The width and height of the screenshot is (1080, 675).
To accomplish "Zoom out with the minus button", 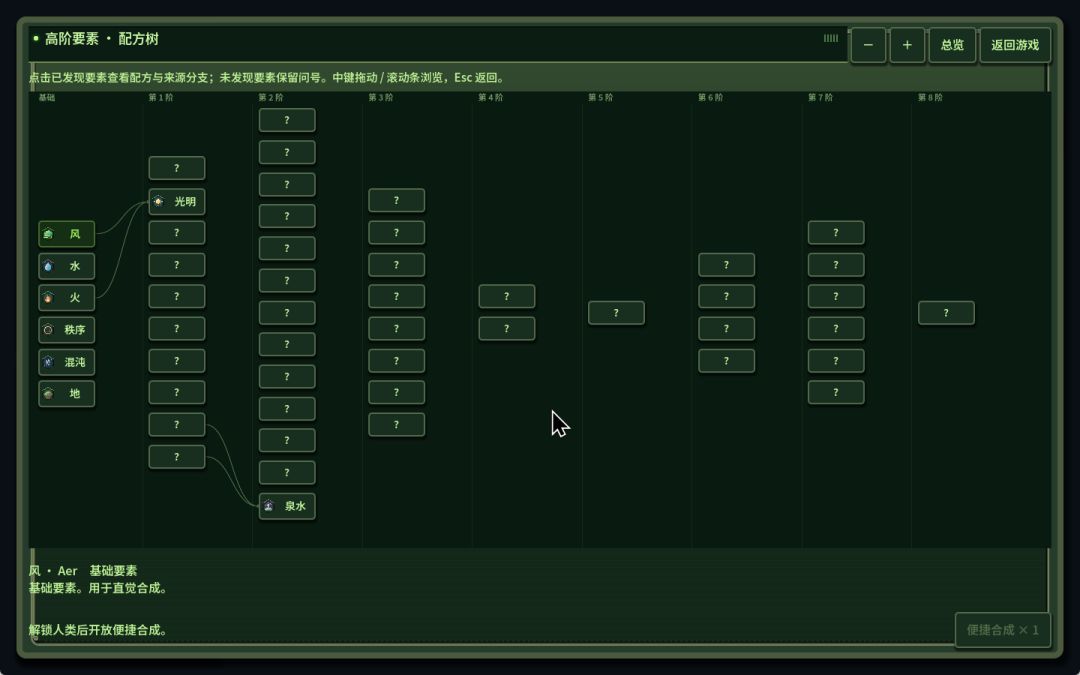I will [x=868, y=45].
